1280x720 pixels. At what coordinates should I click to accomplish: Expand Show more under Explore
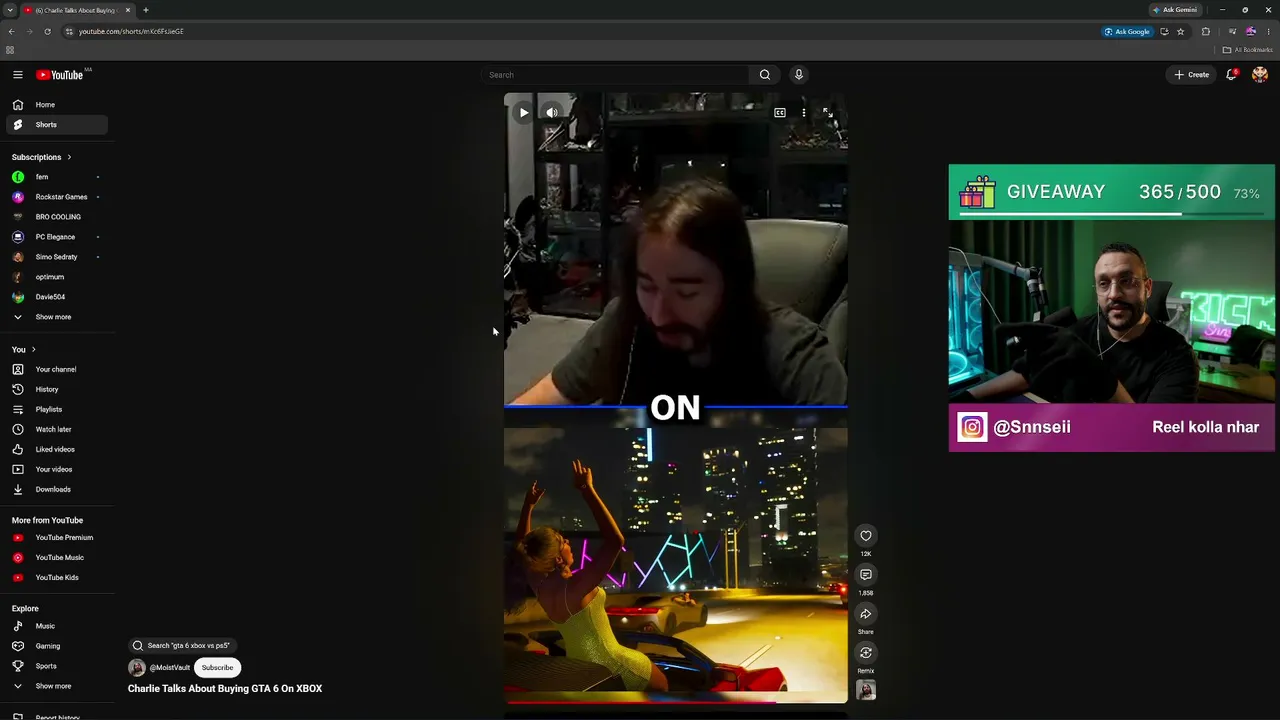(57, 686)
